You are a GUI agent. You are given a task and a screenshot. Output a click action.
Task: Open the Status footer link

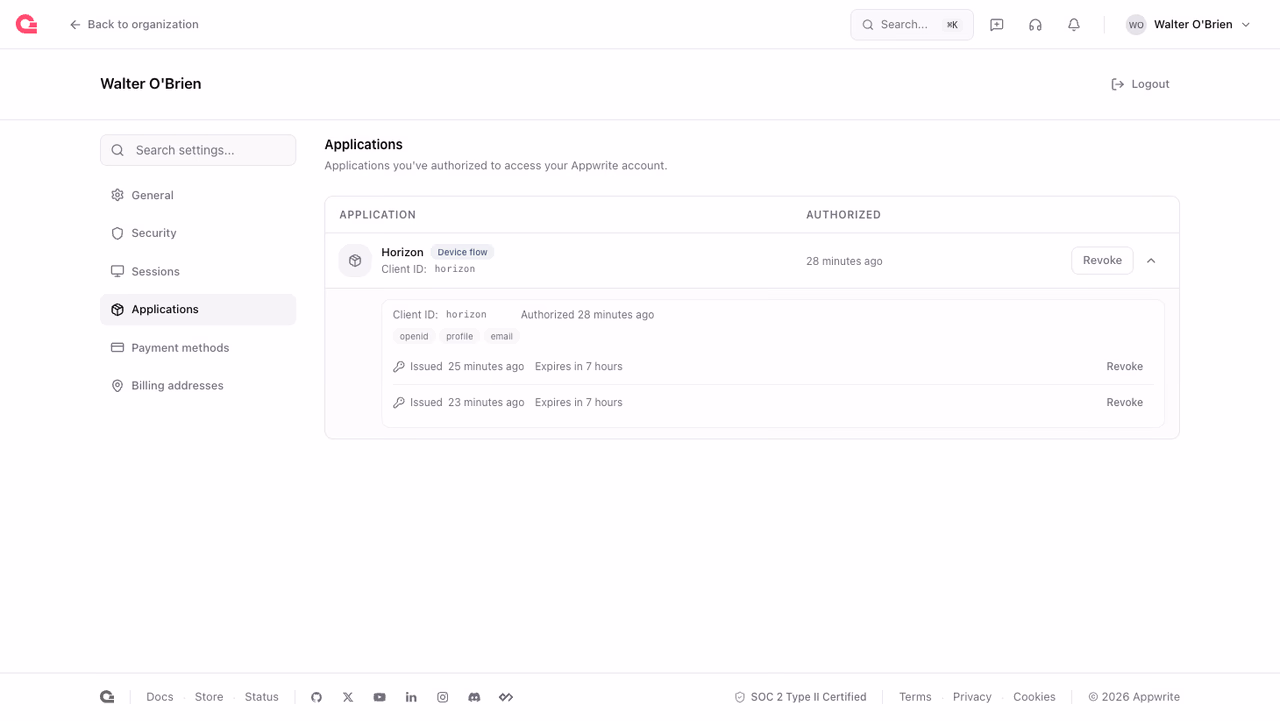(262, 697)
